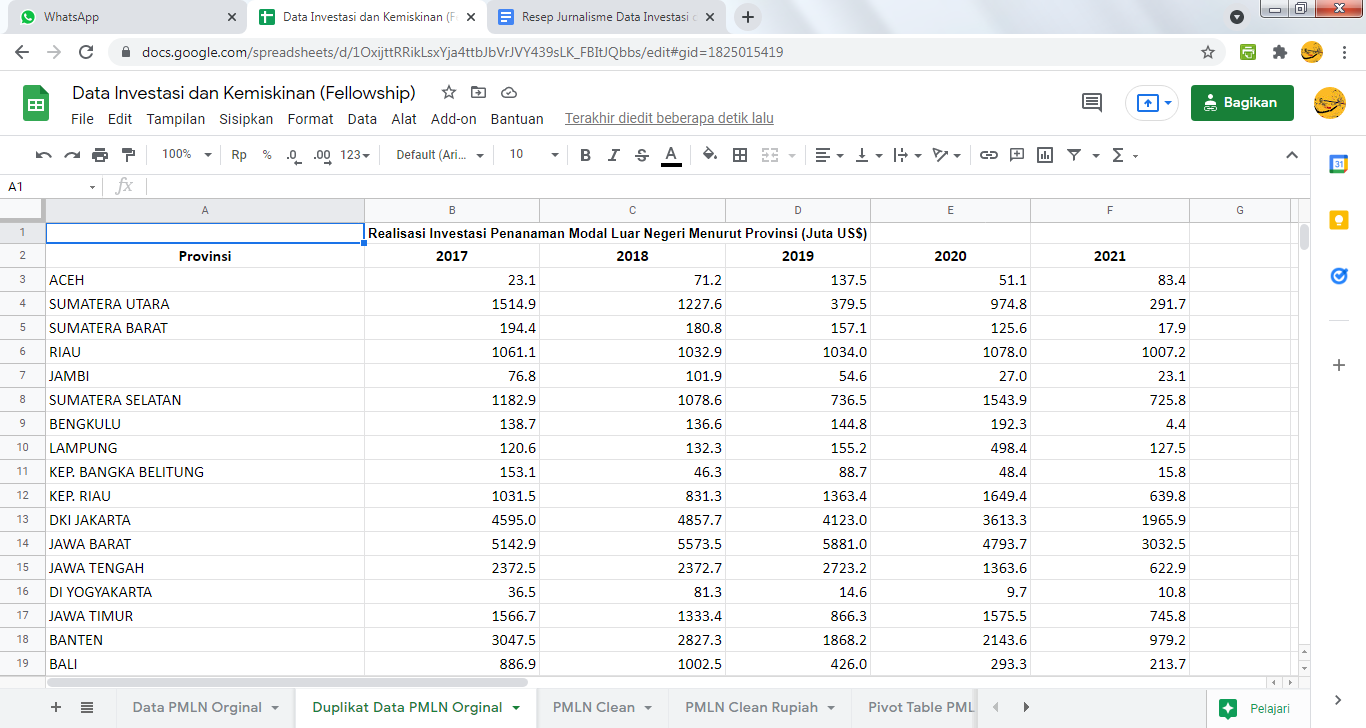Switch to the PMLN Clean sheet tab
The width and height of the screenshot is (1366, 728).
594,707
